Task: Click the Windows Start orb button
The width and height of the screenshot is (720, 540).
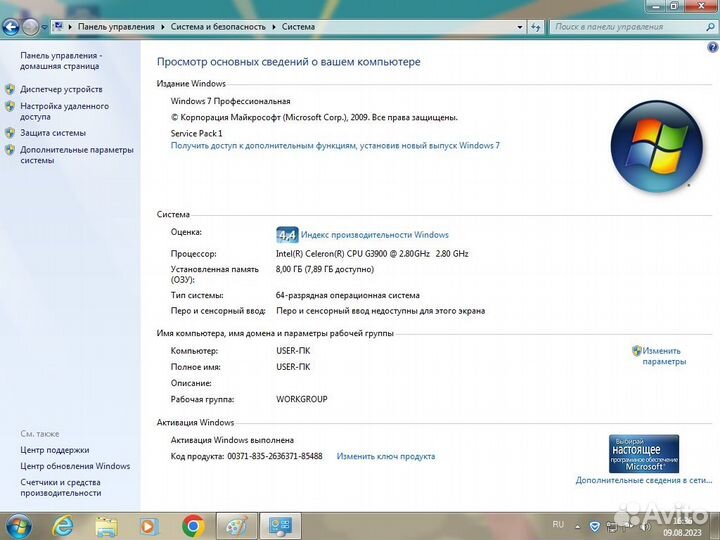Action: tap(19, 525)
